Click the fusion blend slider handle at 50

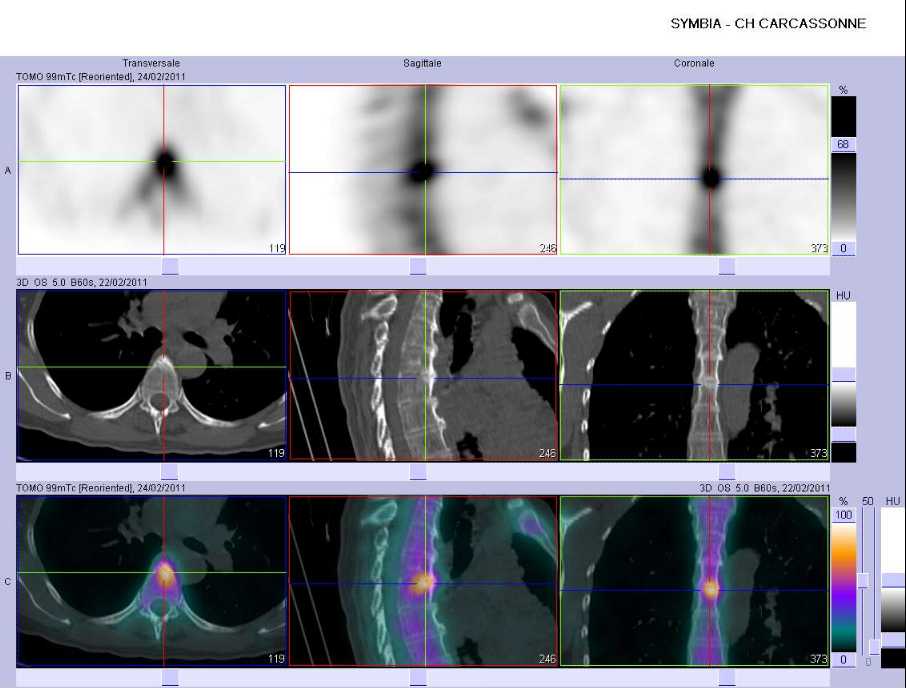[863, 581]
